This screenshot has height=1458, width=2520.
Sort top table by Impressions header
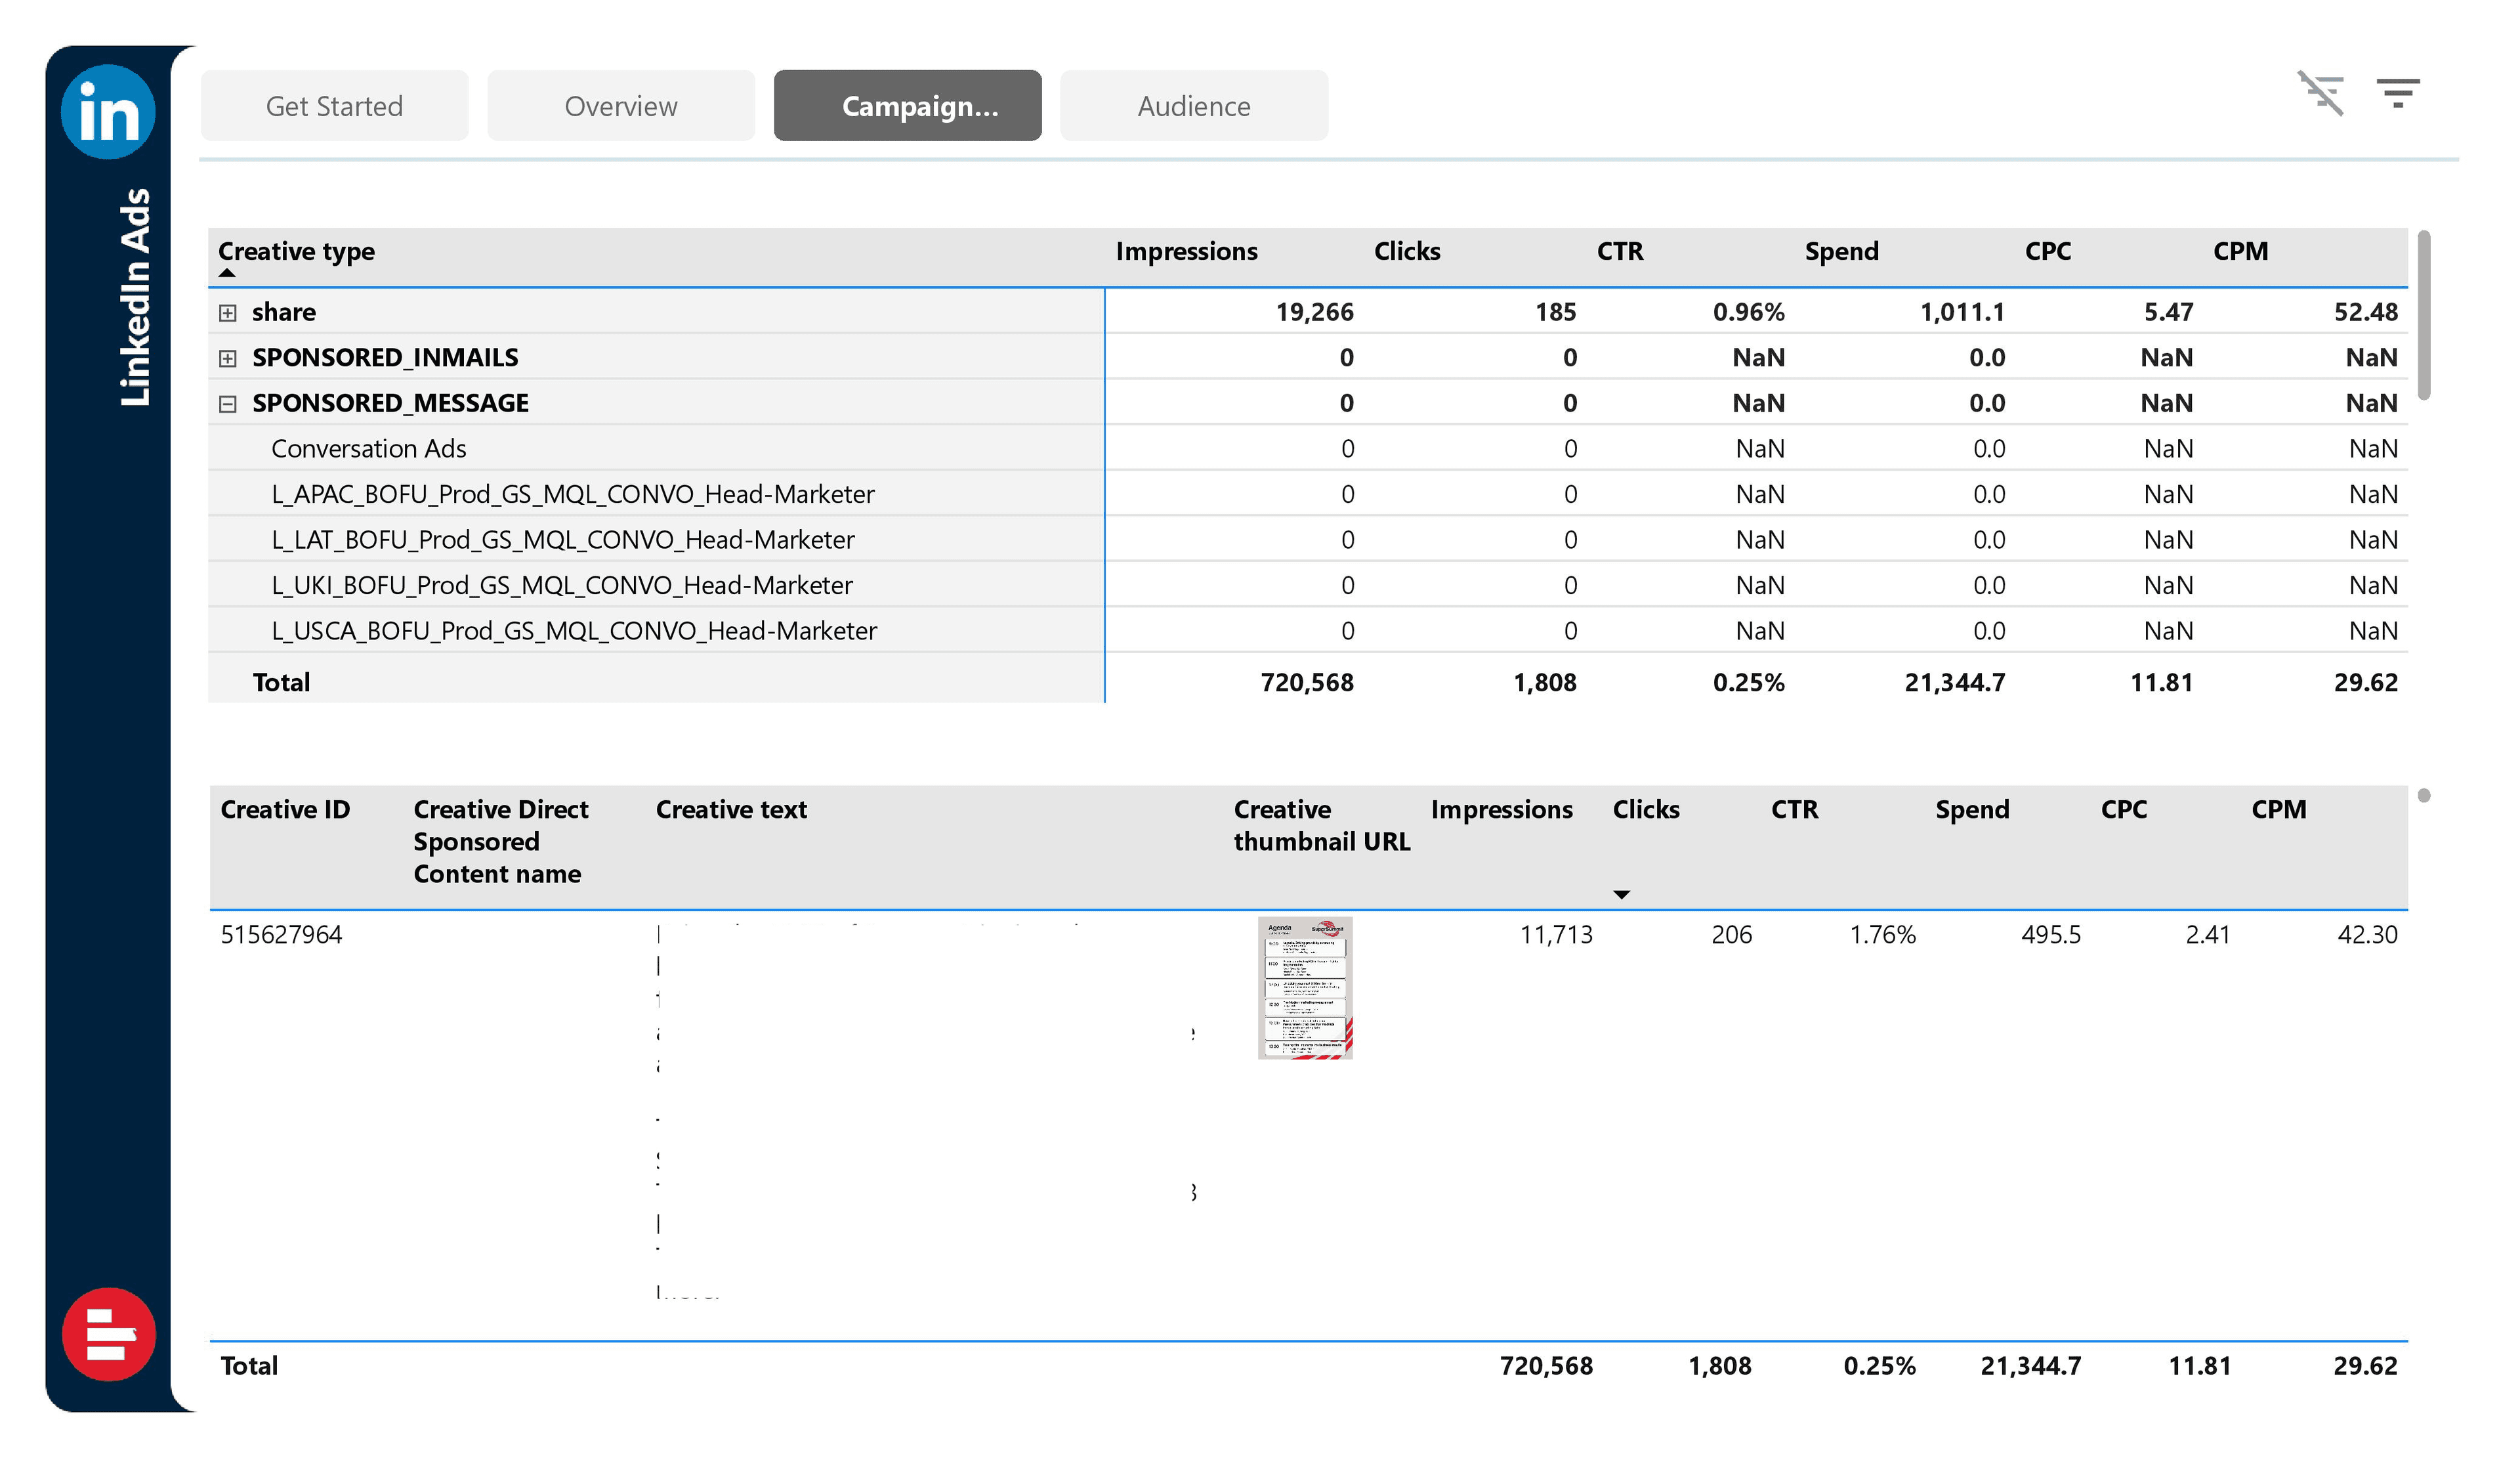pos(1186,251)
